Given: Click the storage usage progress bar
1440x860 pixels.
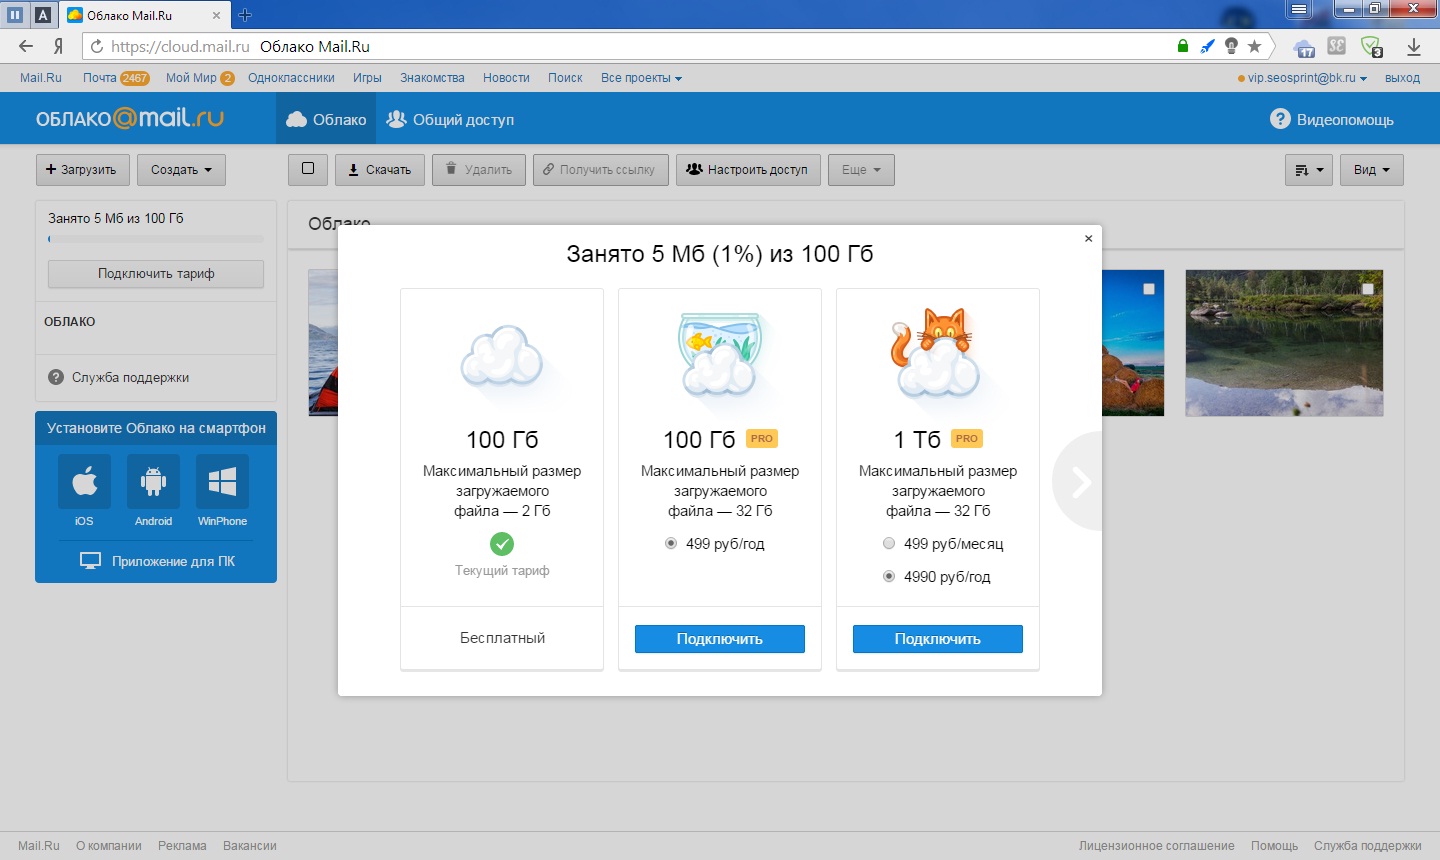Looking at the screenshot, I should point(156,239).
